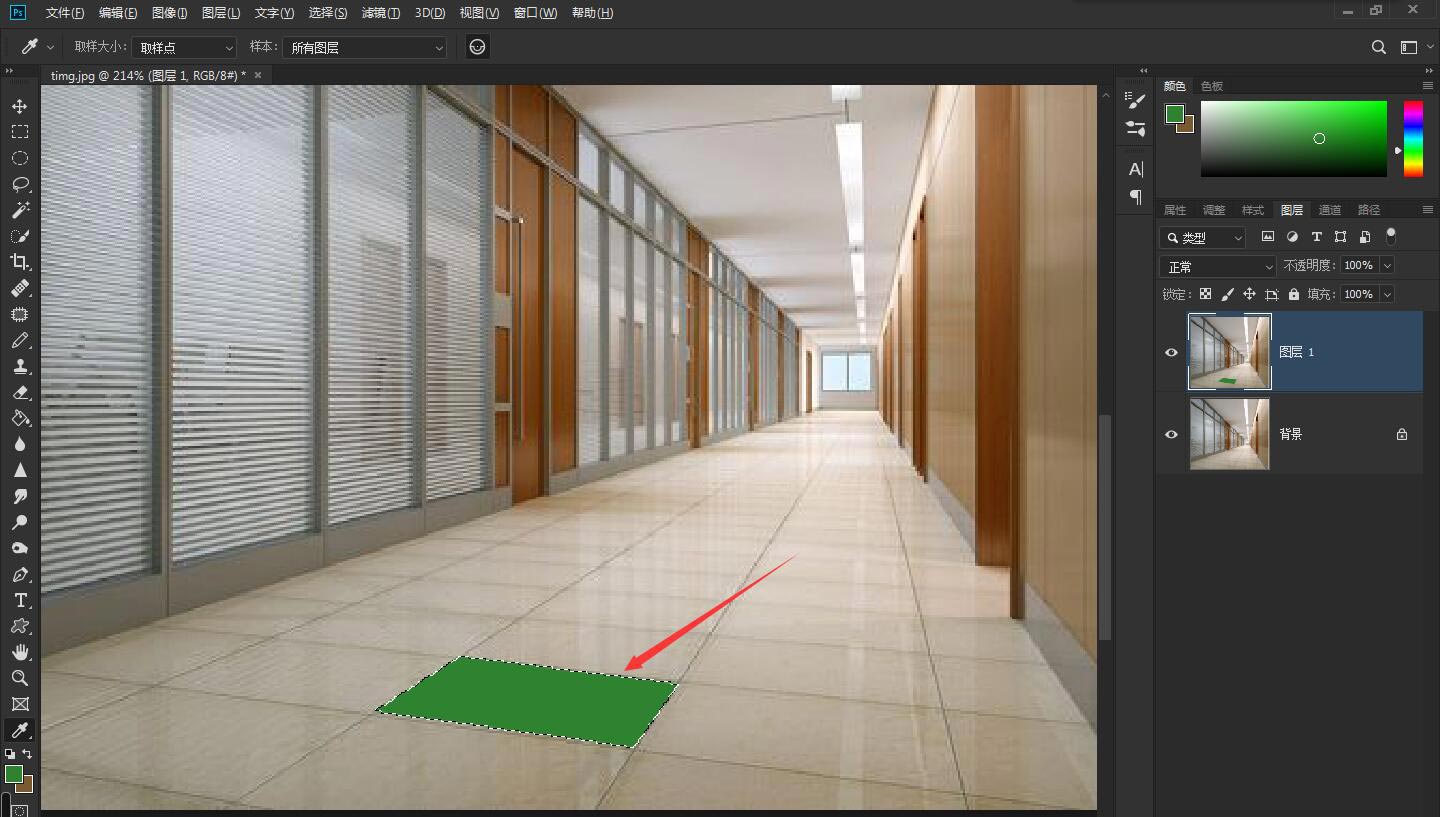The width and height of the screenshot is (1440, 817).
Task: Expand the 填充 fill slider arrow
Action: coord(1387,294)
